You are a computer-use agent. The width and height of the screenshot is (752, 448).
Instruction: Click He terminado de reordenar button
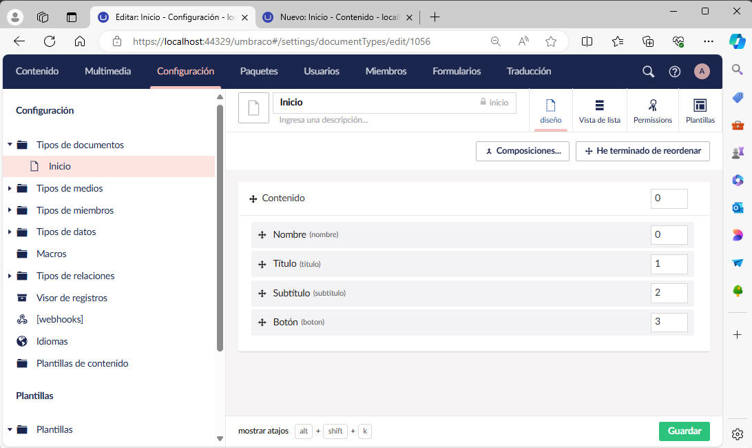(x=642, y=151)
